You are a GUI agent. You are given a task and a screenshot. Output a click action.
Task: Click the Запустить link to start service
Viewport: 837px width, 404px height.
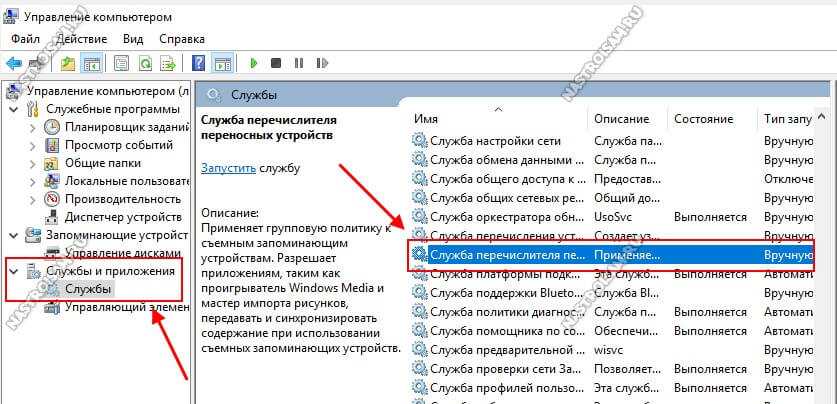click(229, 168)
